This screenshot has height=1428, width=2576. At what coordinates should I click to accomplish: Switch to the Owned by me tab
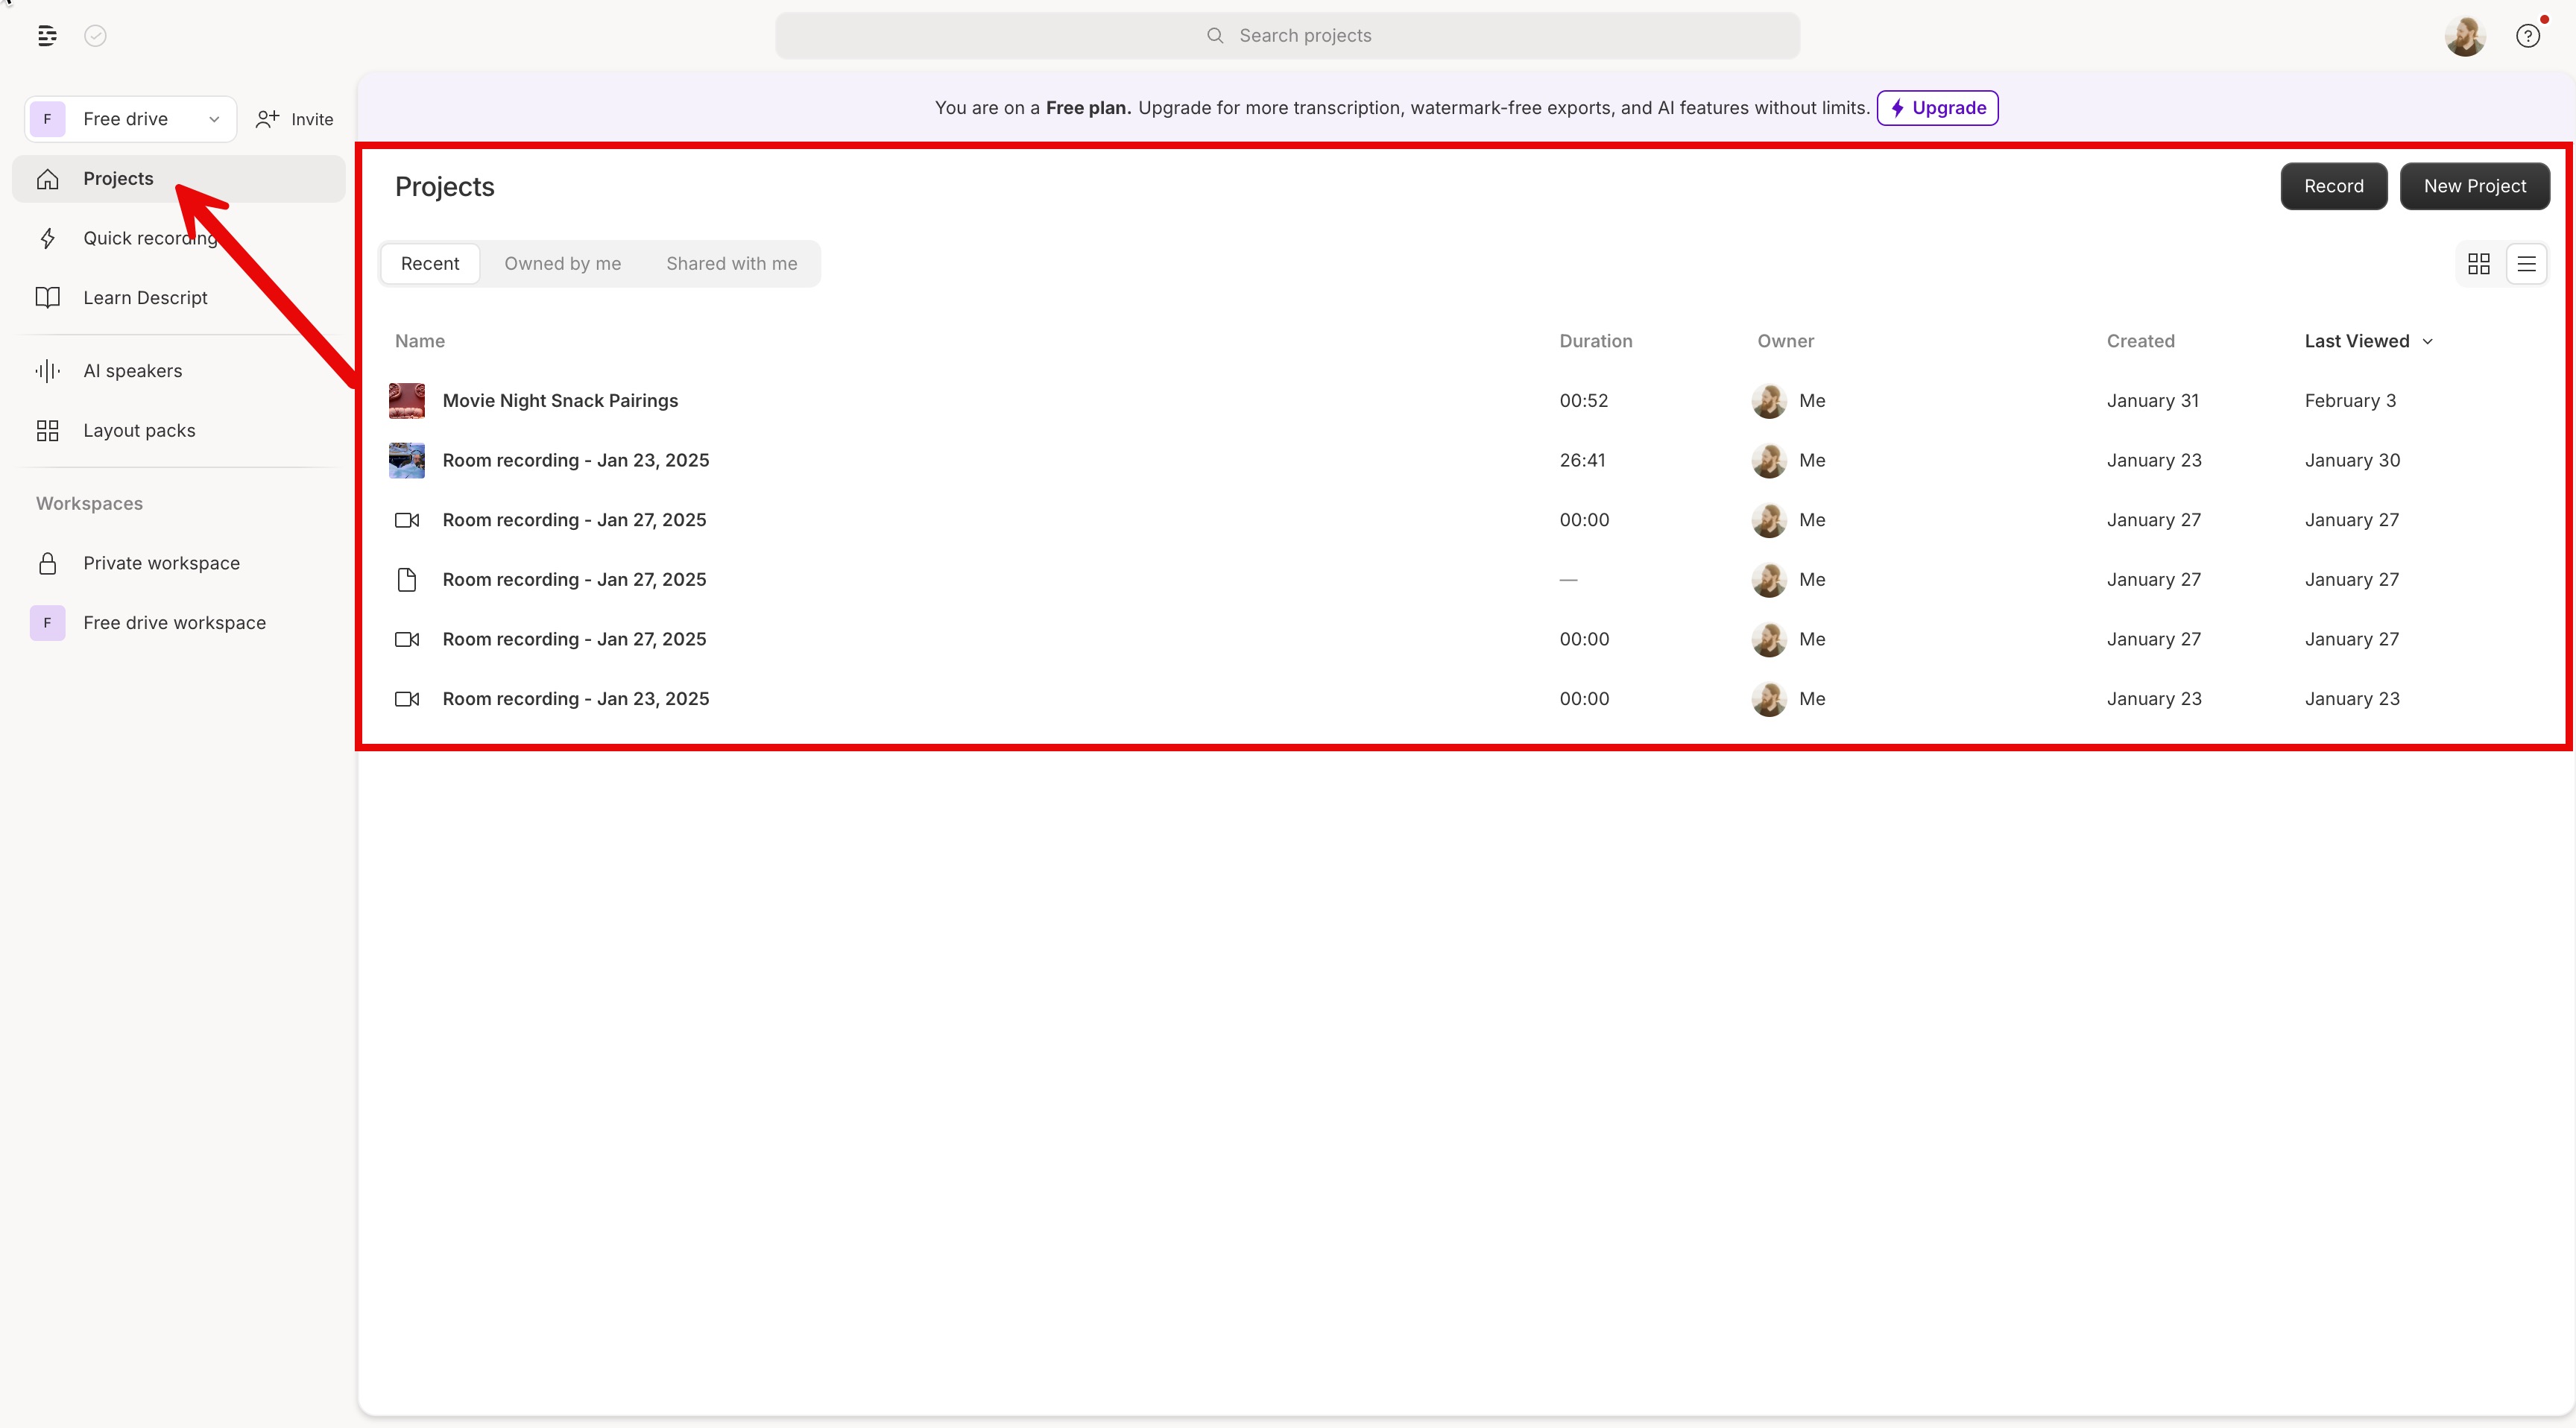click(563, 263)
